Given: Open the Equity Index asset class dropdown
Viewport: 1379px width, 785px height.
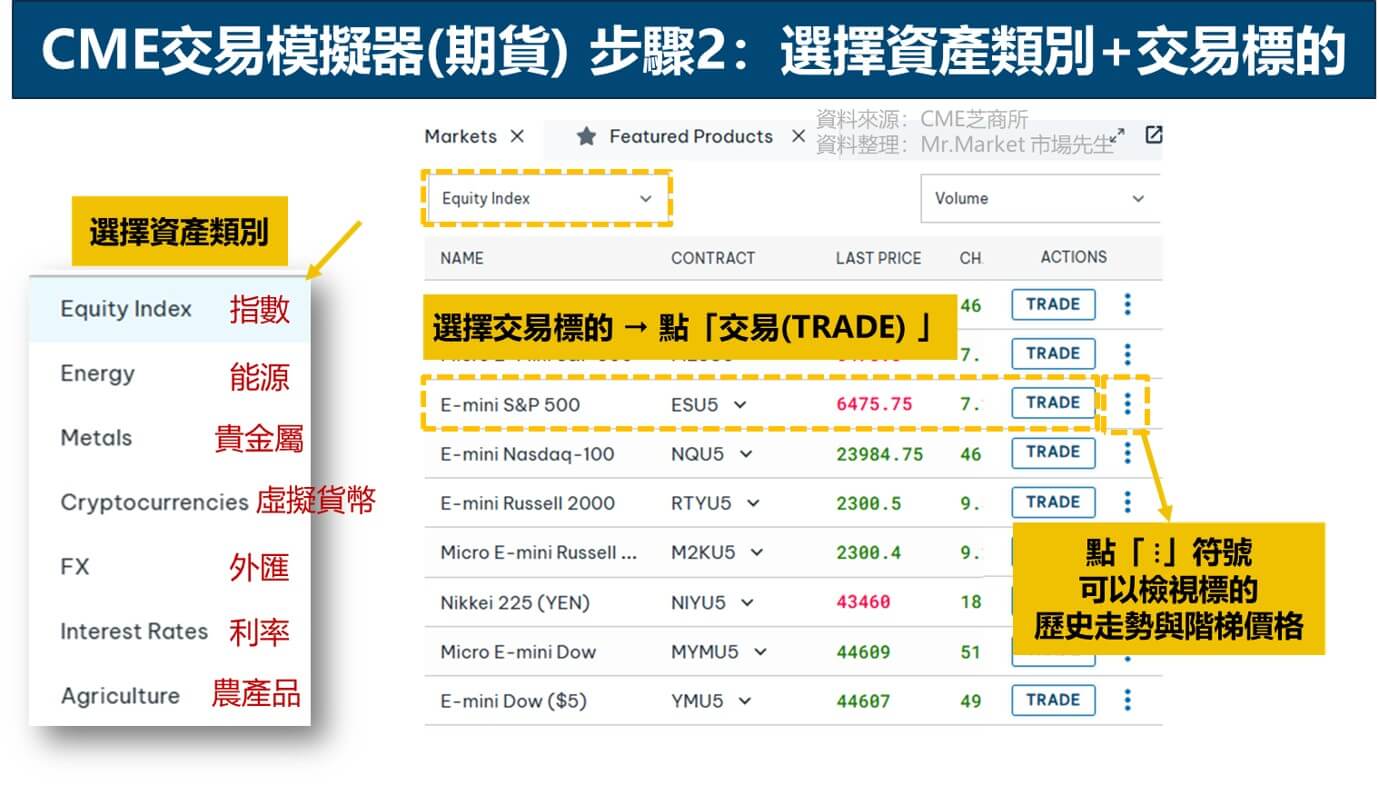Looking at the screenshot, I should [x=546, y=198].
